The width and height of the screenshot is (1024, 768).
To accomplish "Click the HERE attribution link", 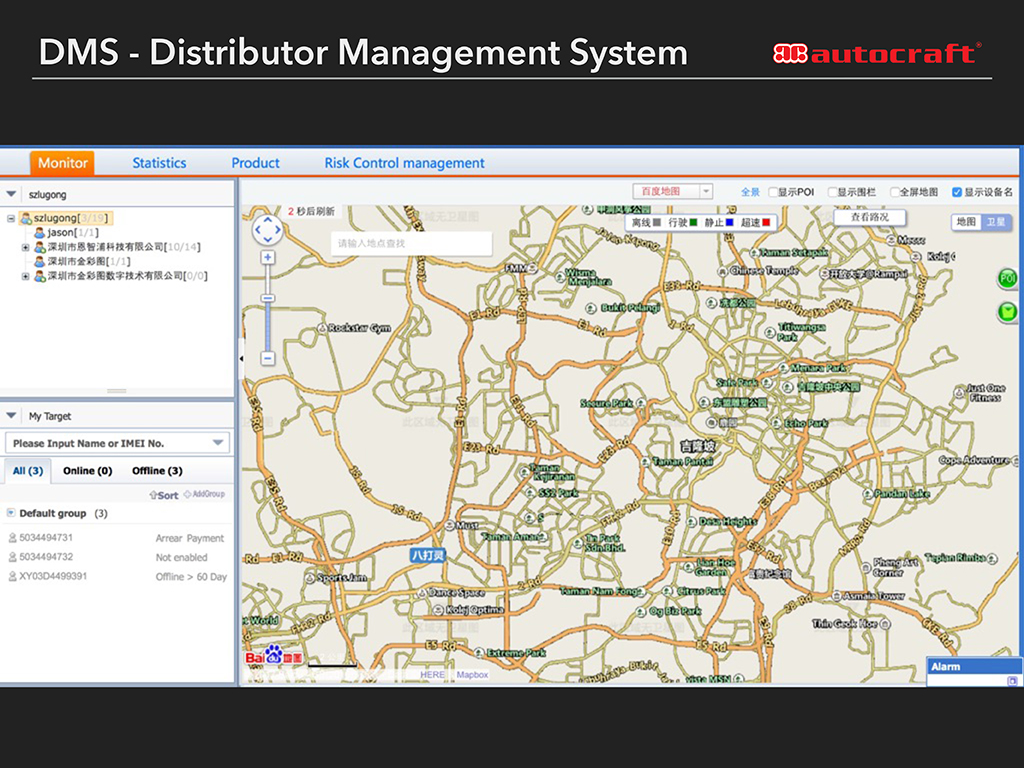I will (432, 675).
